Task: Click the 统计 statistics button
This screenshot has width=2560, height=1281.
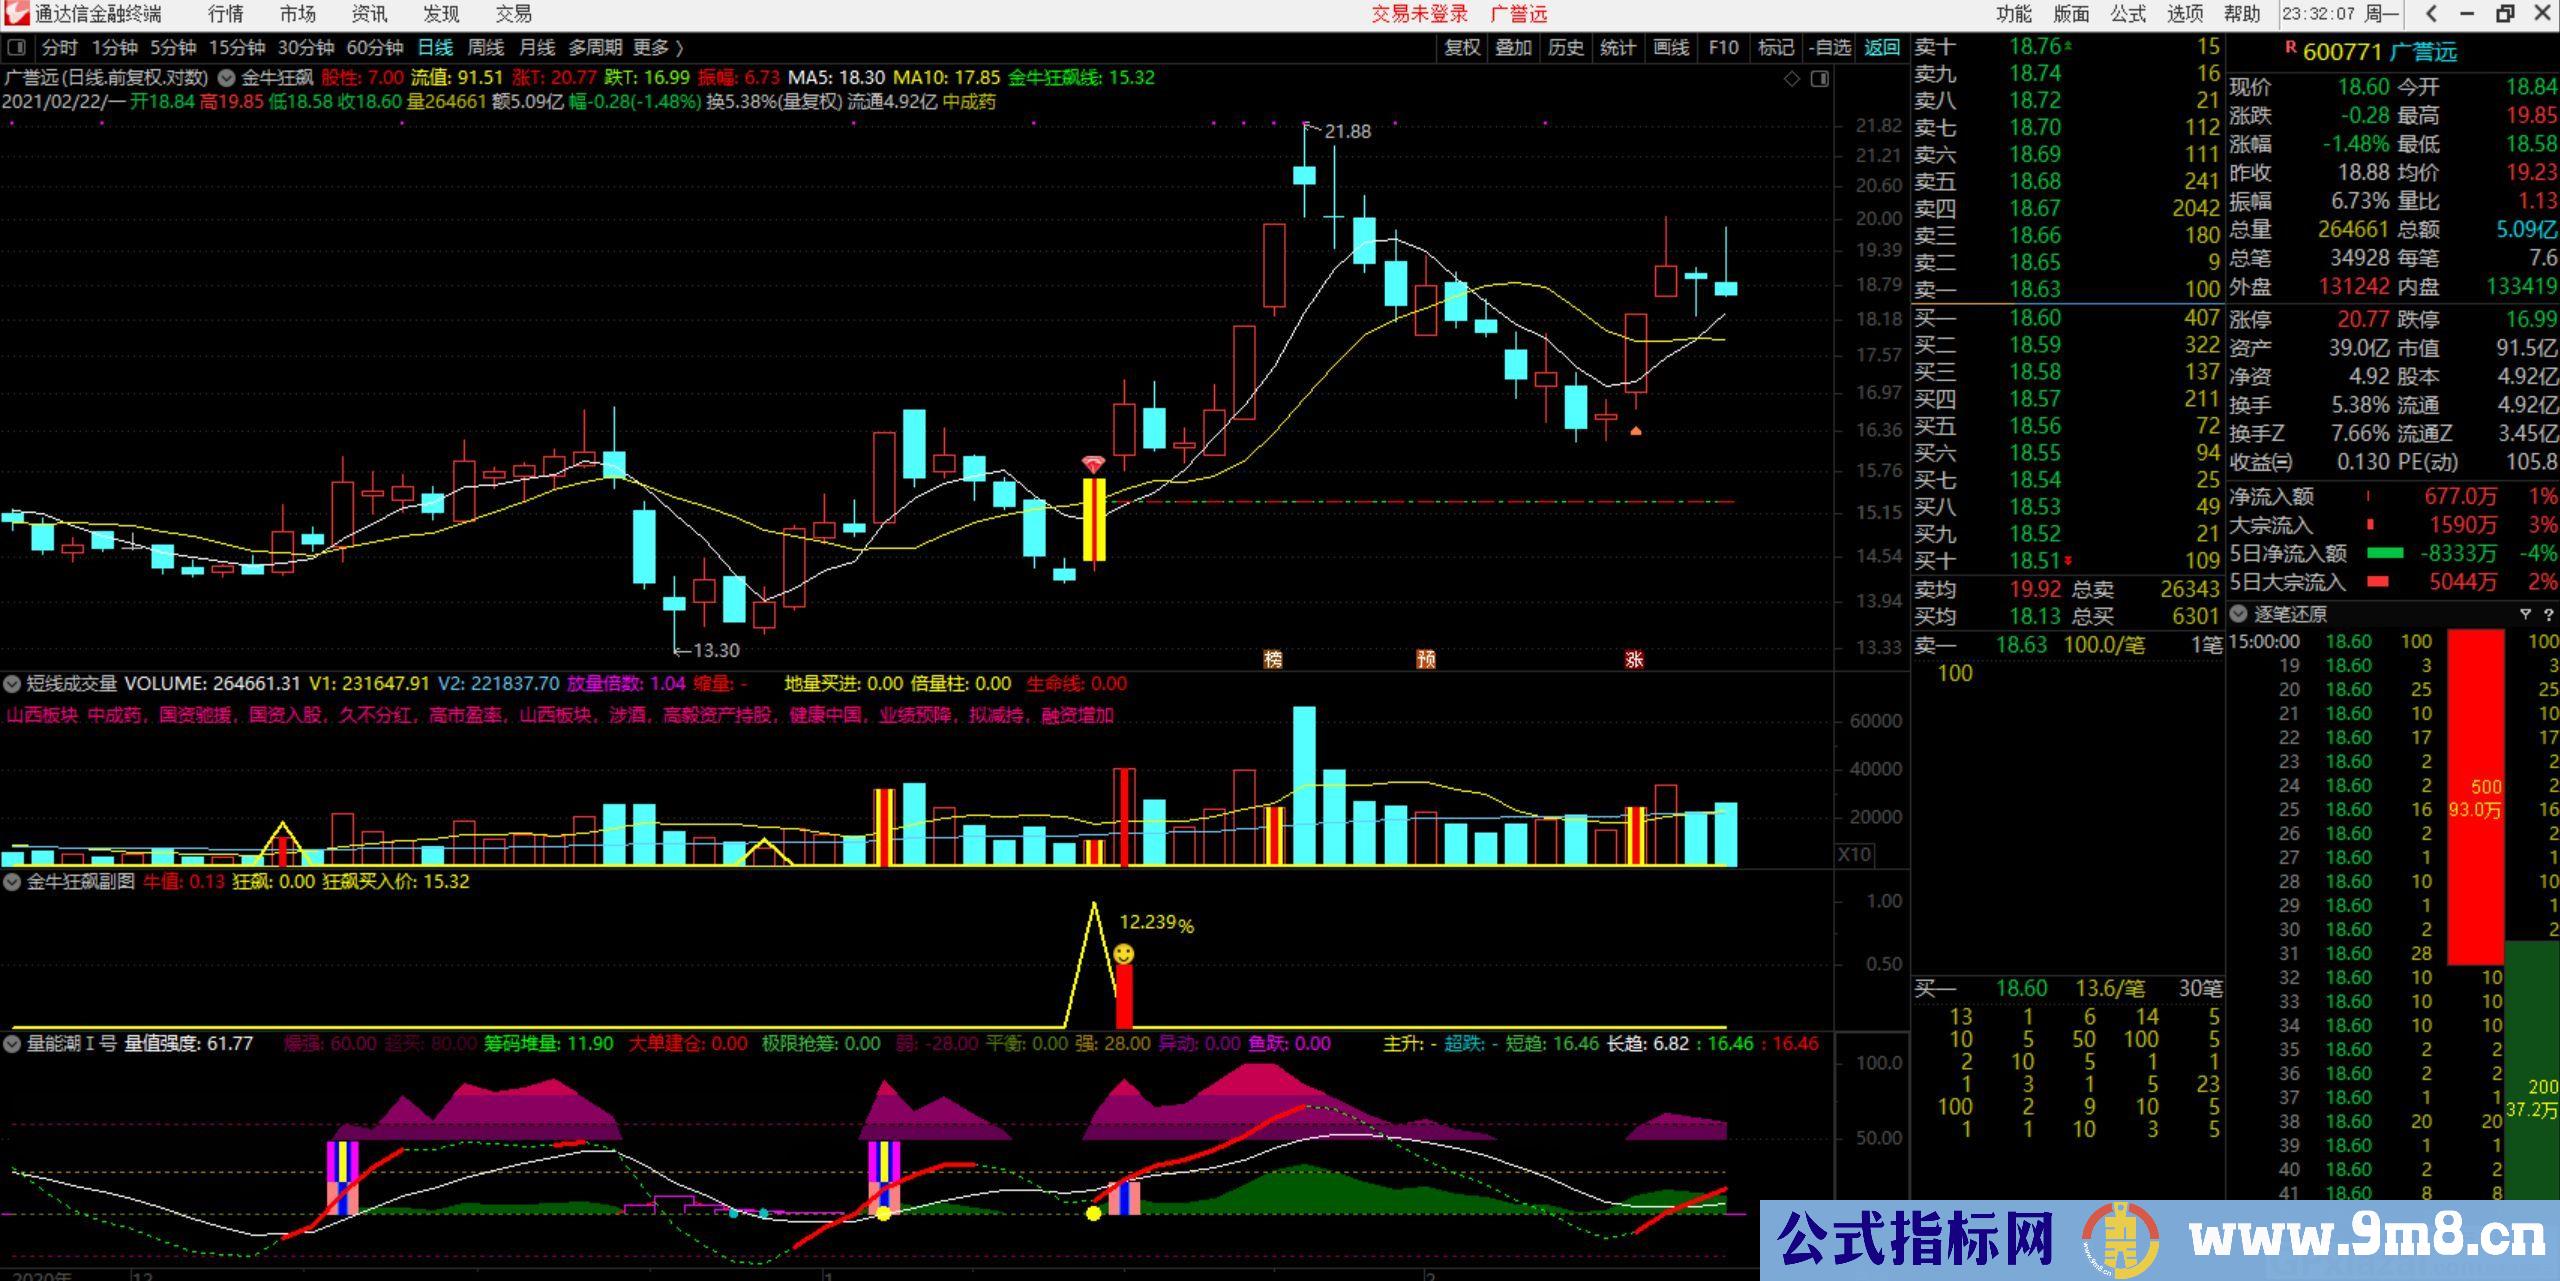Action: tap(1618, 47)
